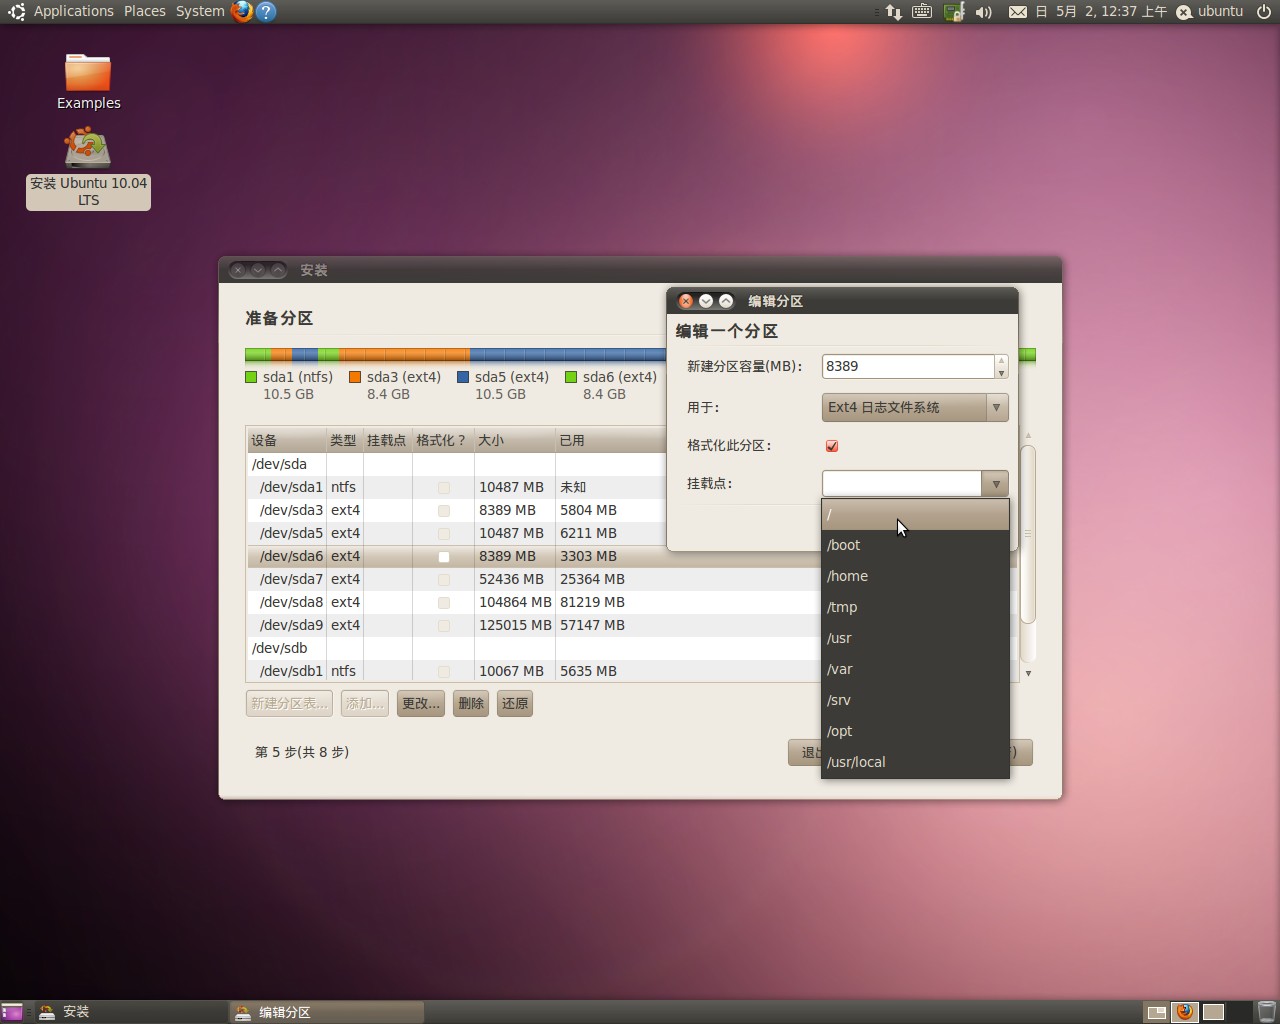The width and height of the screenshot is (1280, 1024).
Task: Open the Examples folder desktop icon
Action: (x=88, y=81)
